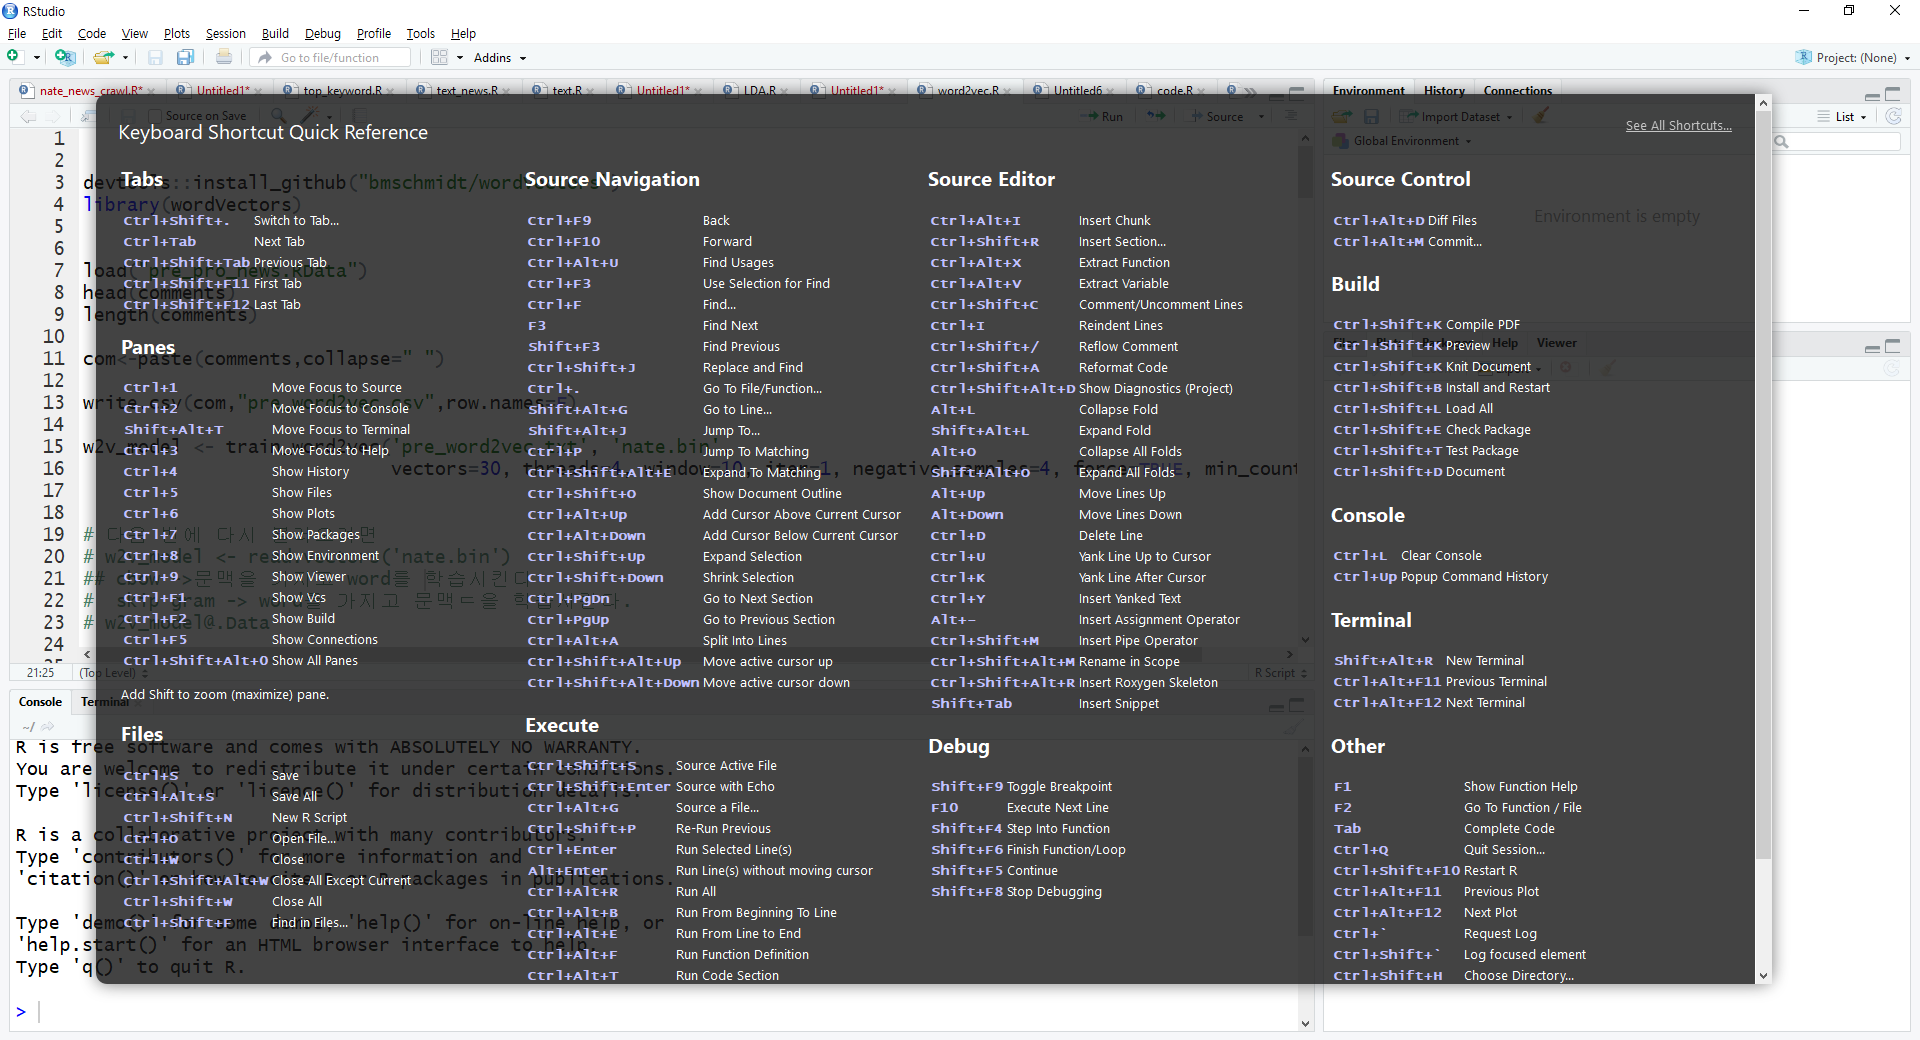
Task: Maximize the Environment pane
Action: click(1893, 94)
